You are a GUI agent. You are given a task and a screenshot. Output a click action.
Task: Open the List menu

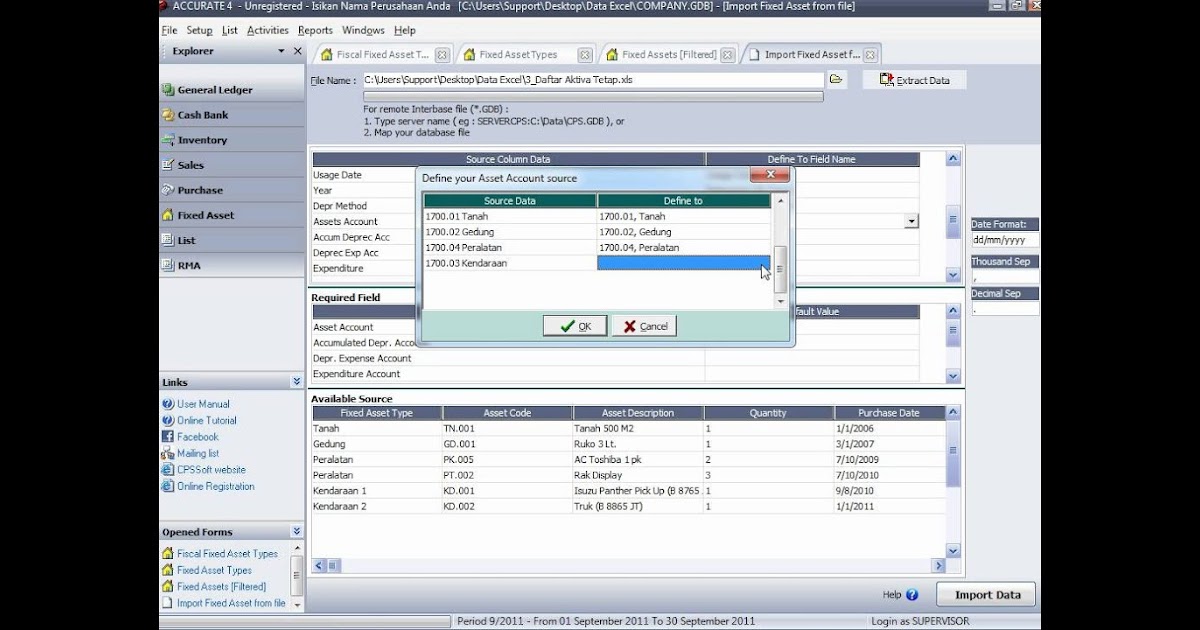tap(230, 31)
